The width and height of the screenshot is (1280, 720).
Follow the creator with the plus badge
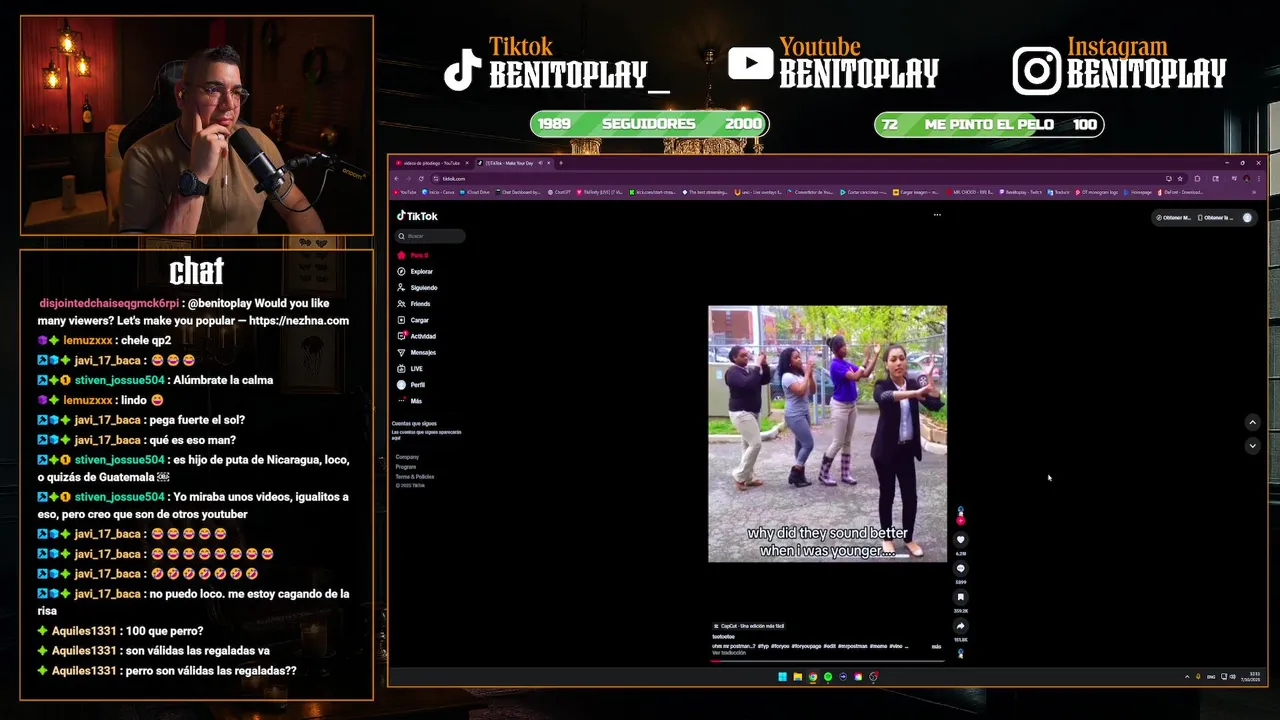(x=961, y=520)
